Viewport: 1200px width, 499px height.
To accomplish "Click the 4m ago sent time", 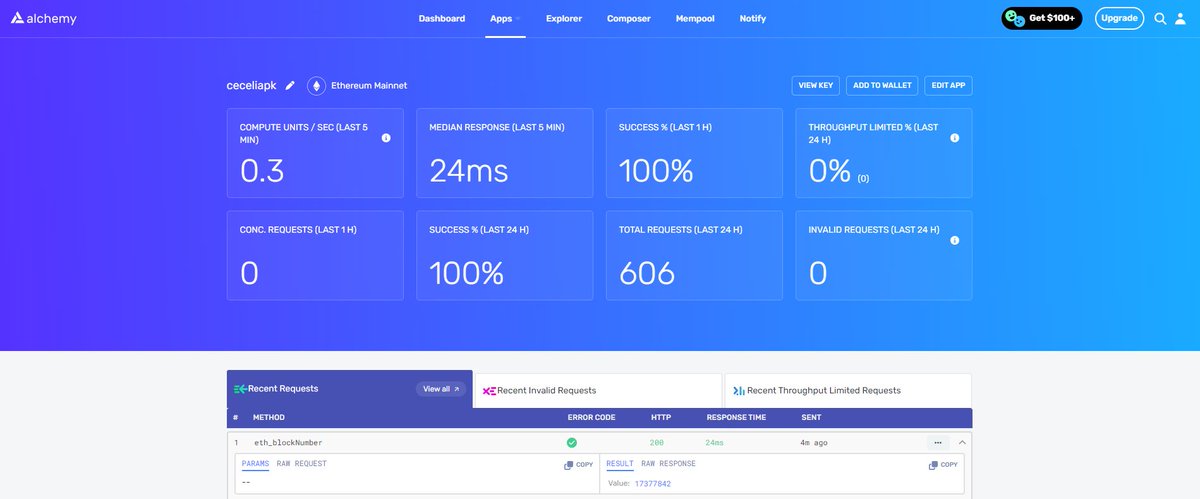I will coord(814,442).
